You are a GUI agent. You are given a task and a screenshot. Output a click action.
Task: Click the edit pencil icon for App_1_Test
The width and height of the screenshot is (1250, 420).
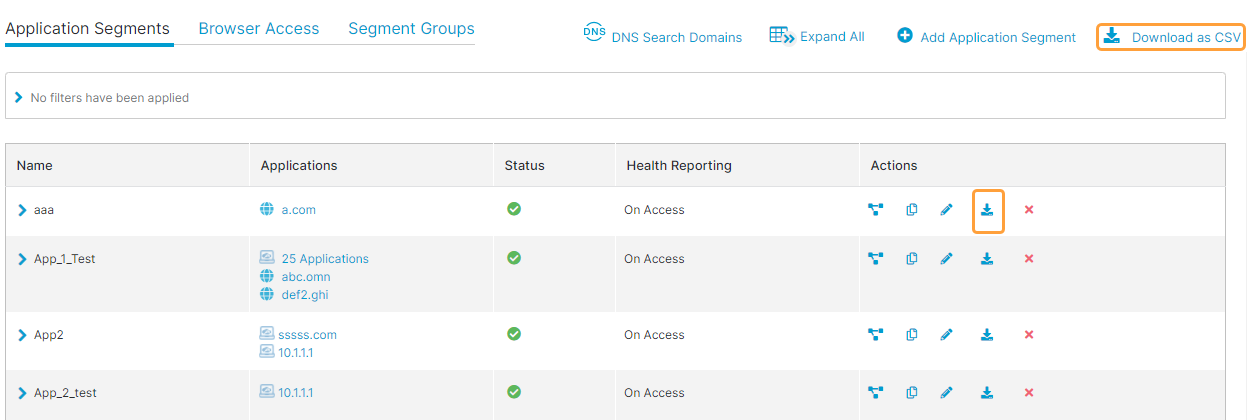pyautogui.click(x=946, y=259)
